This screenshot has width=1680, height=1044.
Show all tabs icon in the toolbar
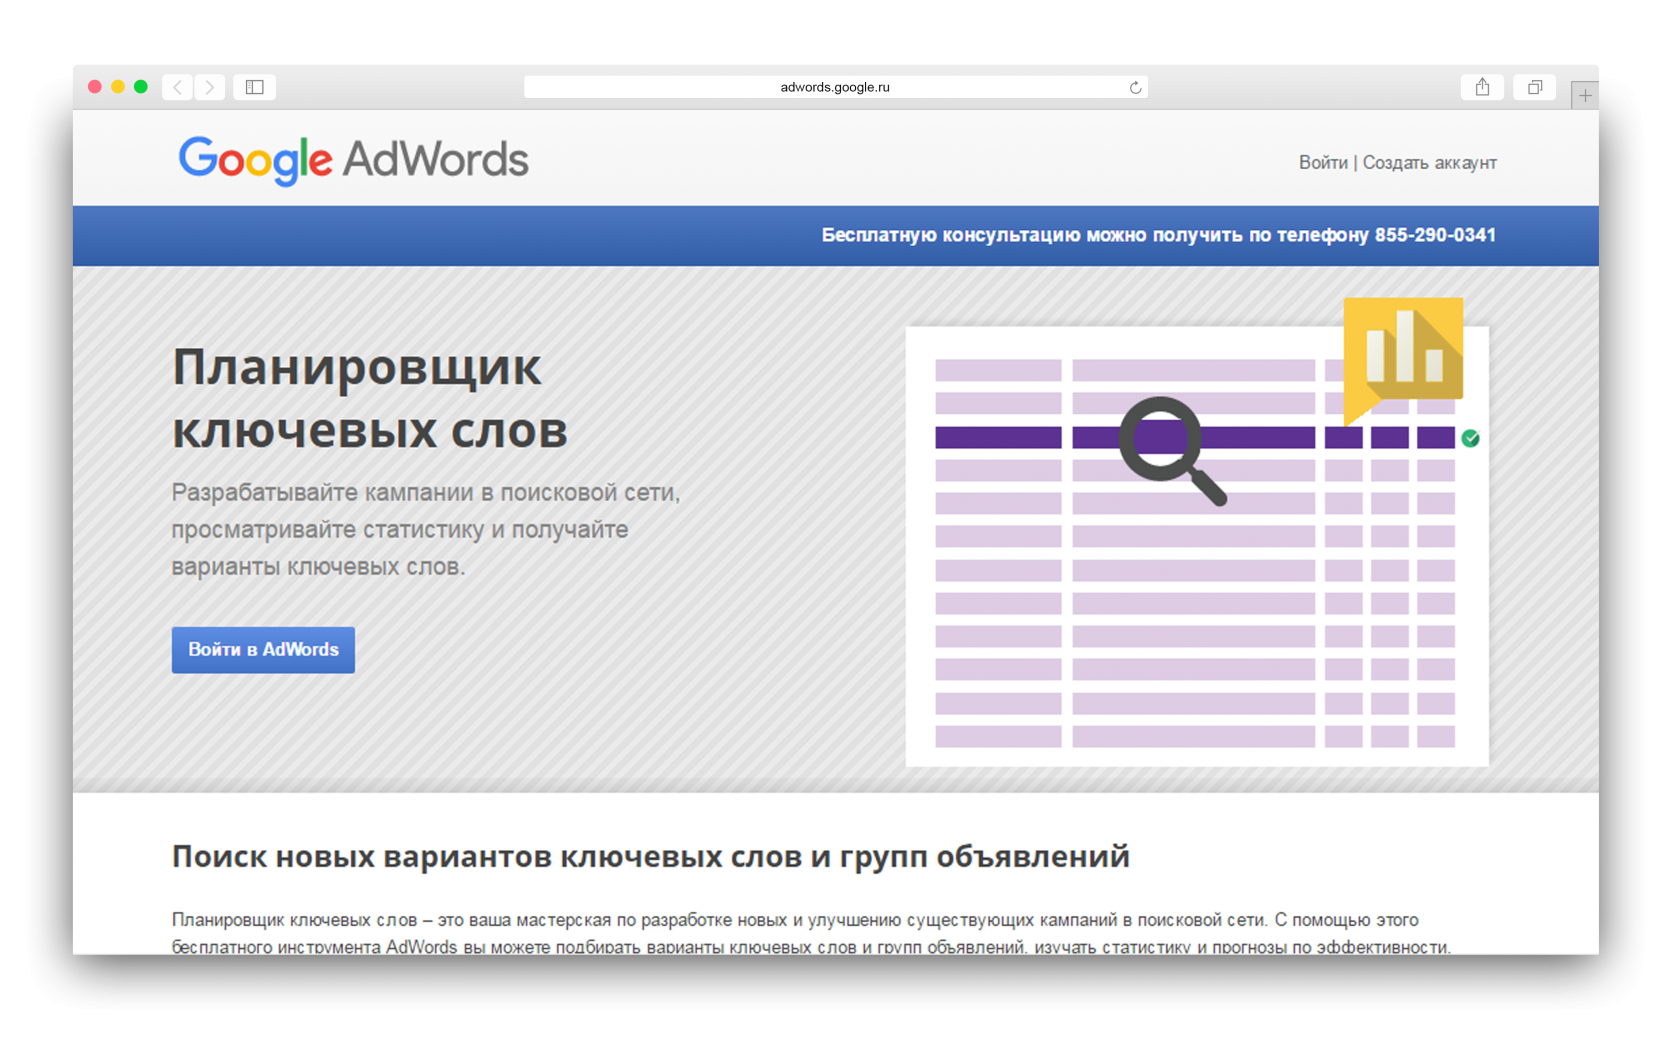[x=1534, y=87]
